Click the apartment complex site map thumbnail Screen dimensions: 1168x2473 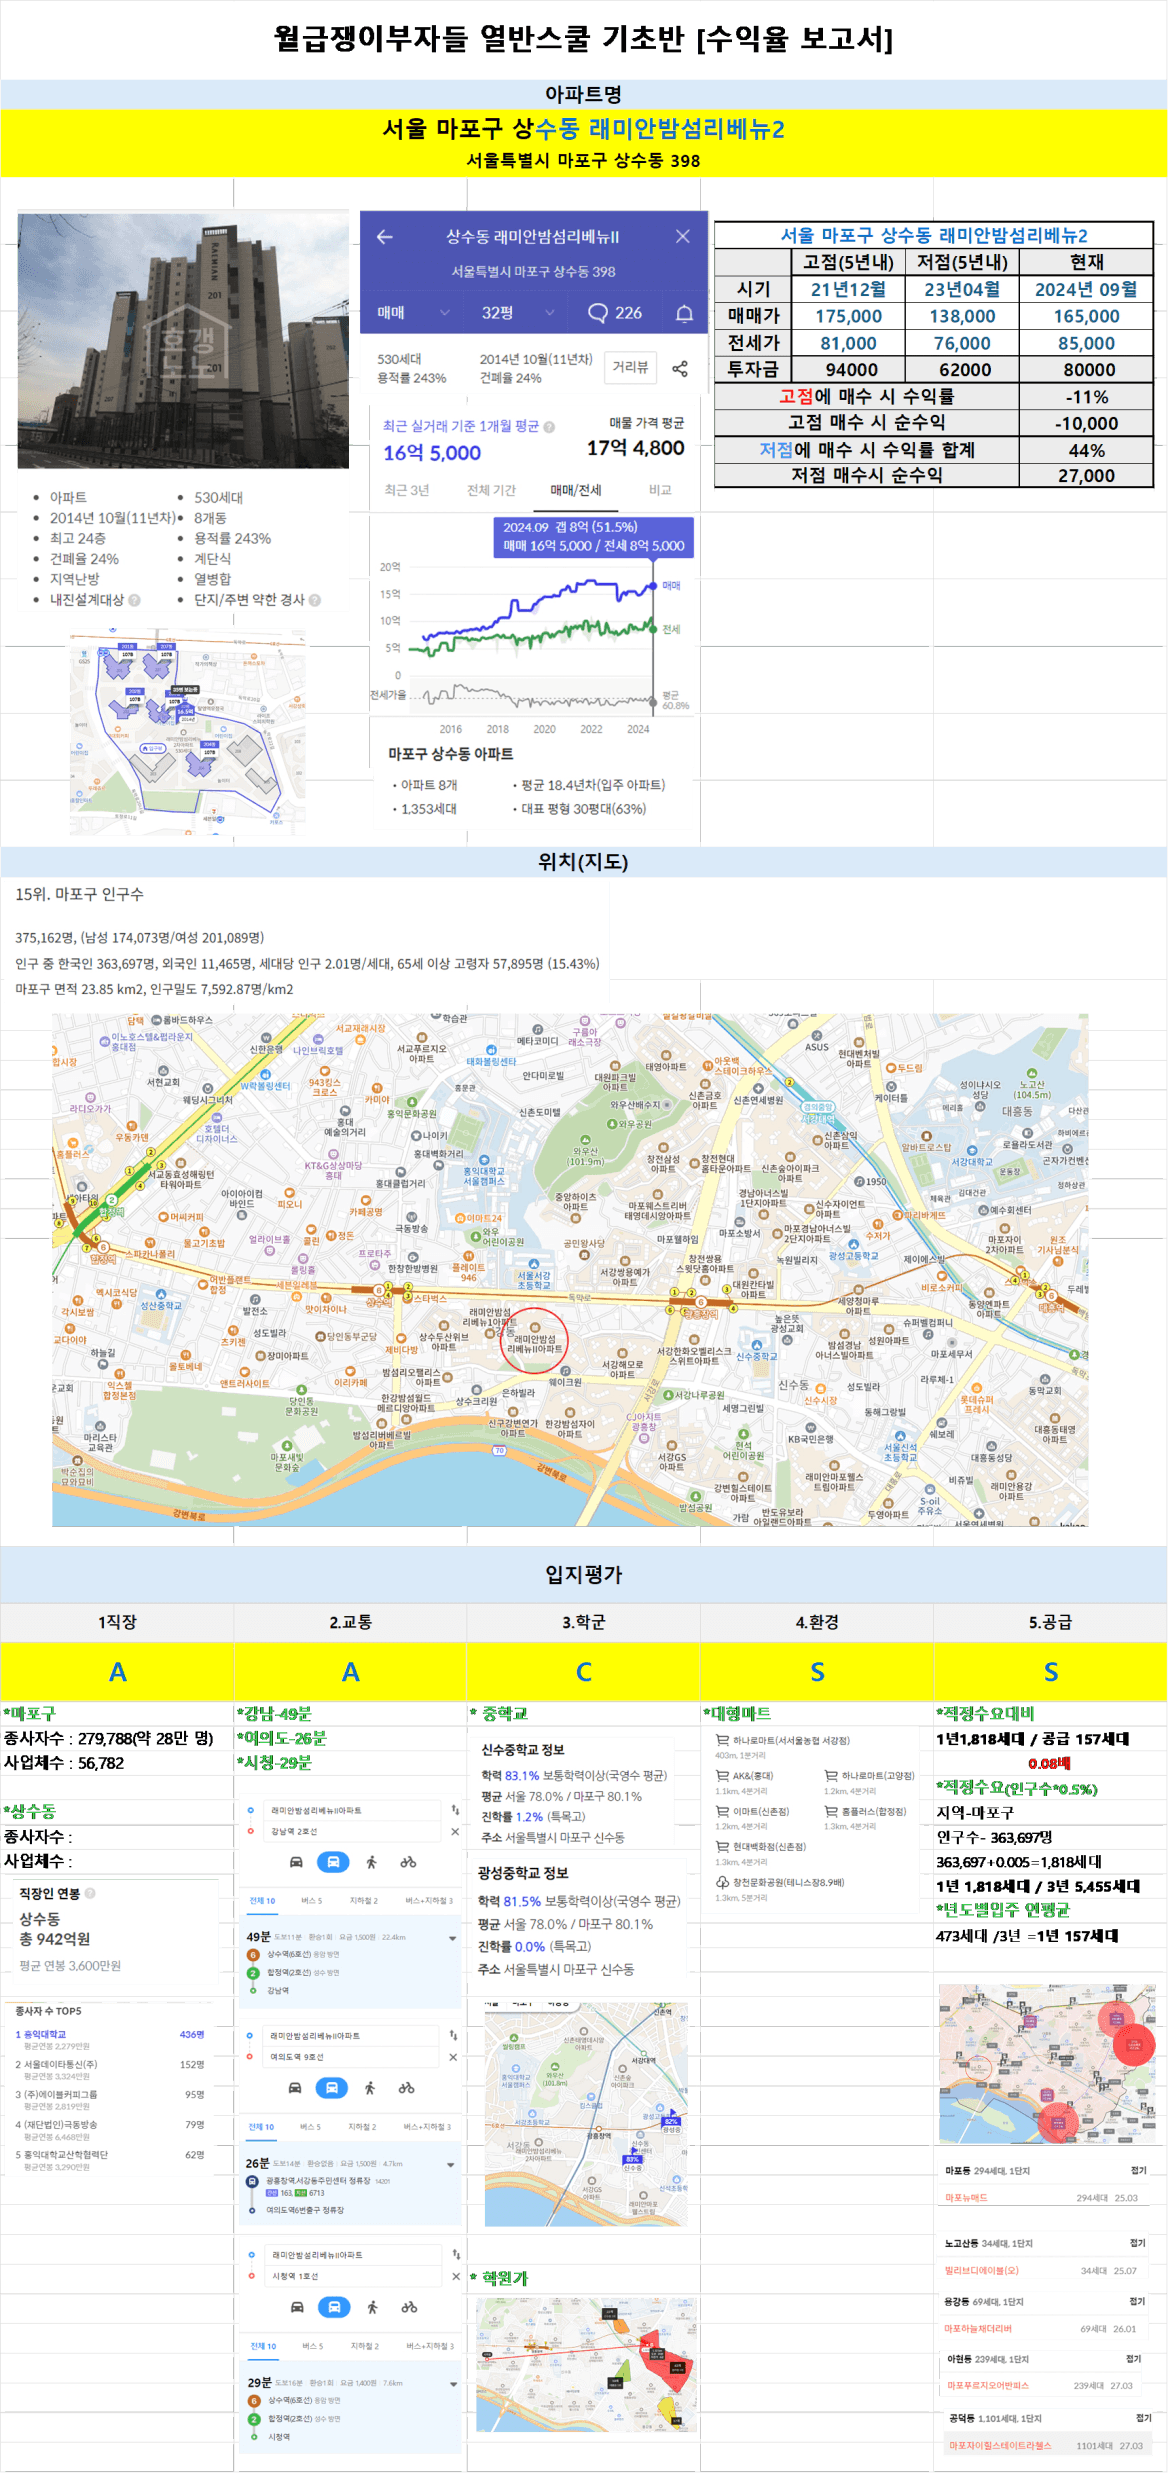point(187,731)
